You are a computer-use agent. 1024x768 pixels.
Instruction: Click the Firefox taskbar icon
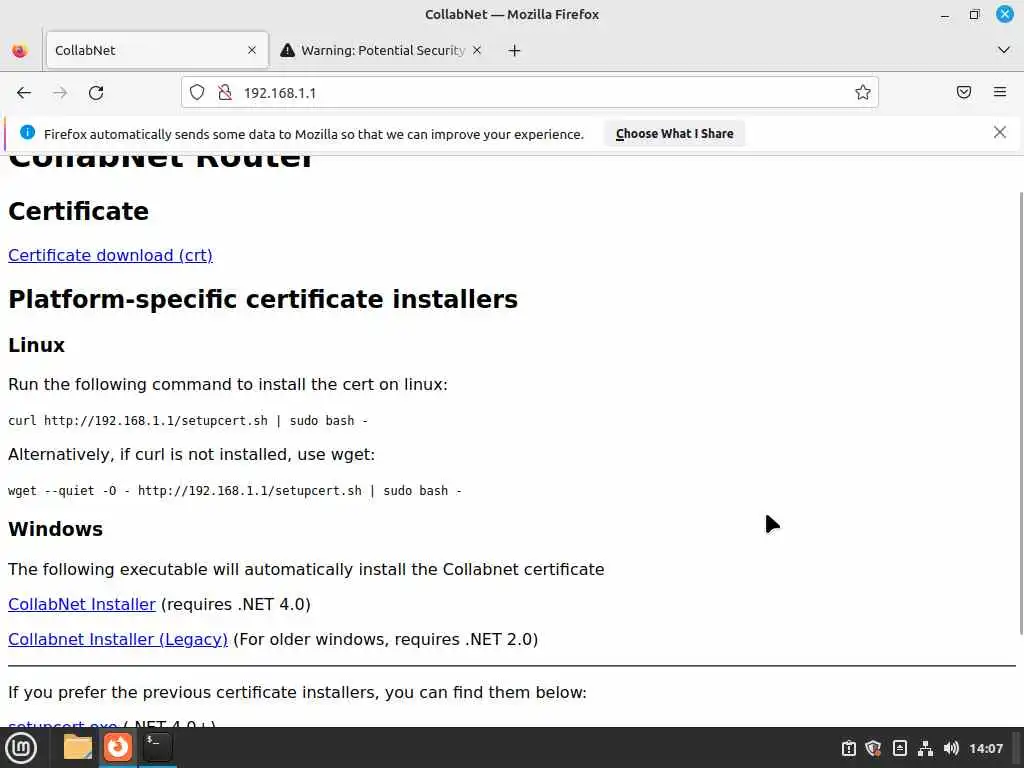tap(118, 747)
